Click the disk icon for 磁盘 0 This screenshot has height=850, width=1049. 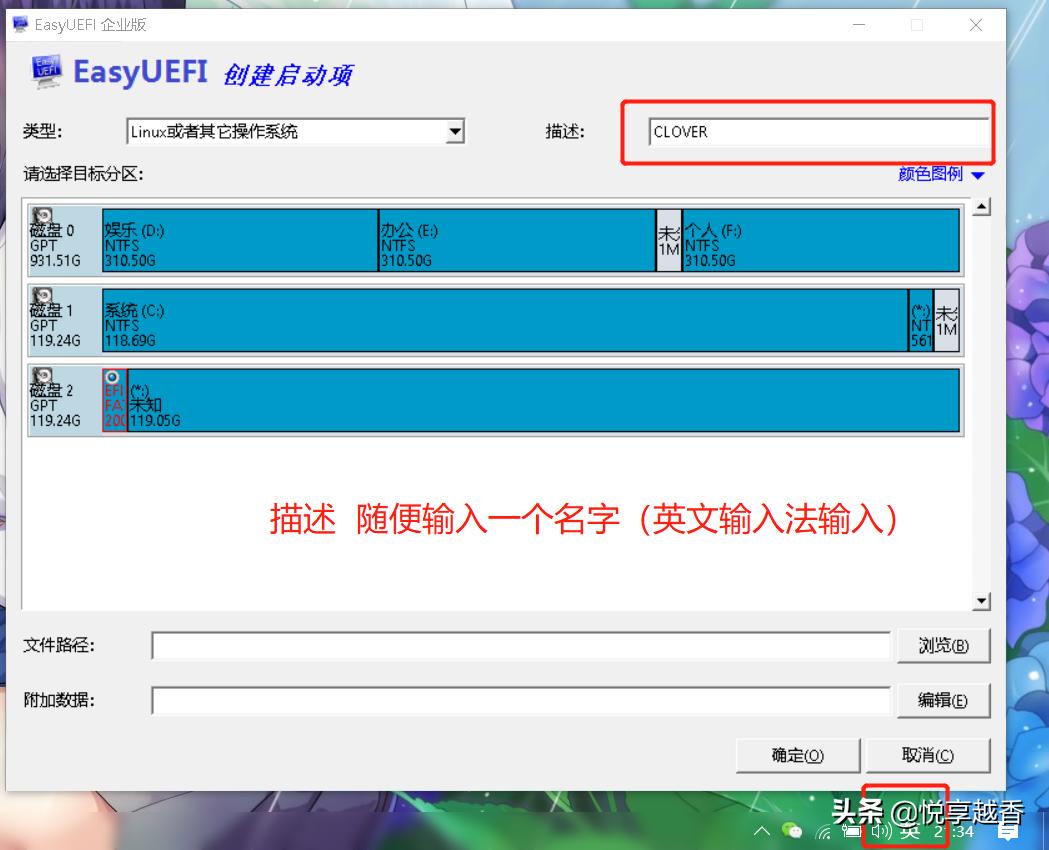click(40, 215)
